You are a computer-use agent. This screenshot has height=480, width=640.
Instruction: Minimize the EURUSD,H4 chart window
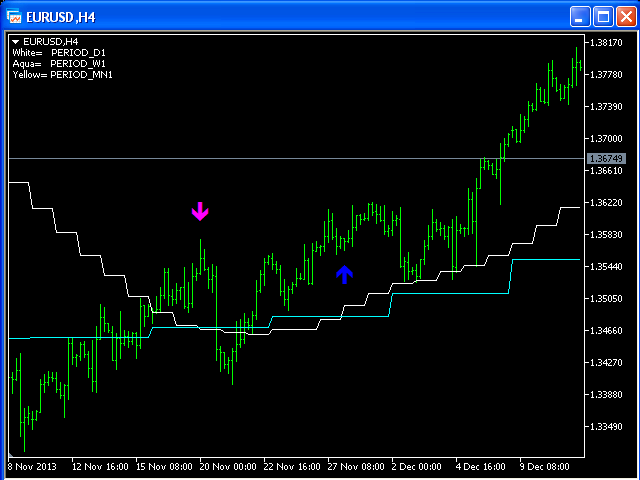click(581, 16)
